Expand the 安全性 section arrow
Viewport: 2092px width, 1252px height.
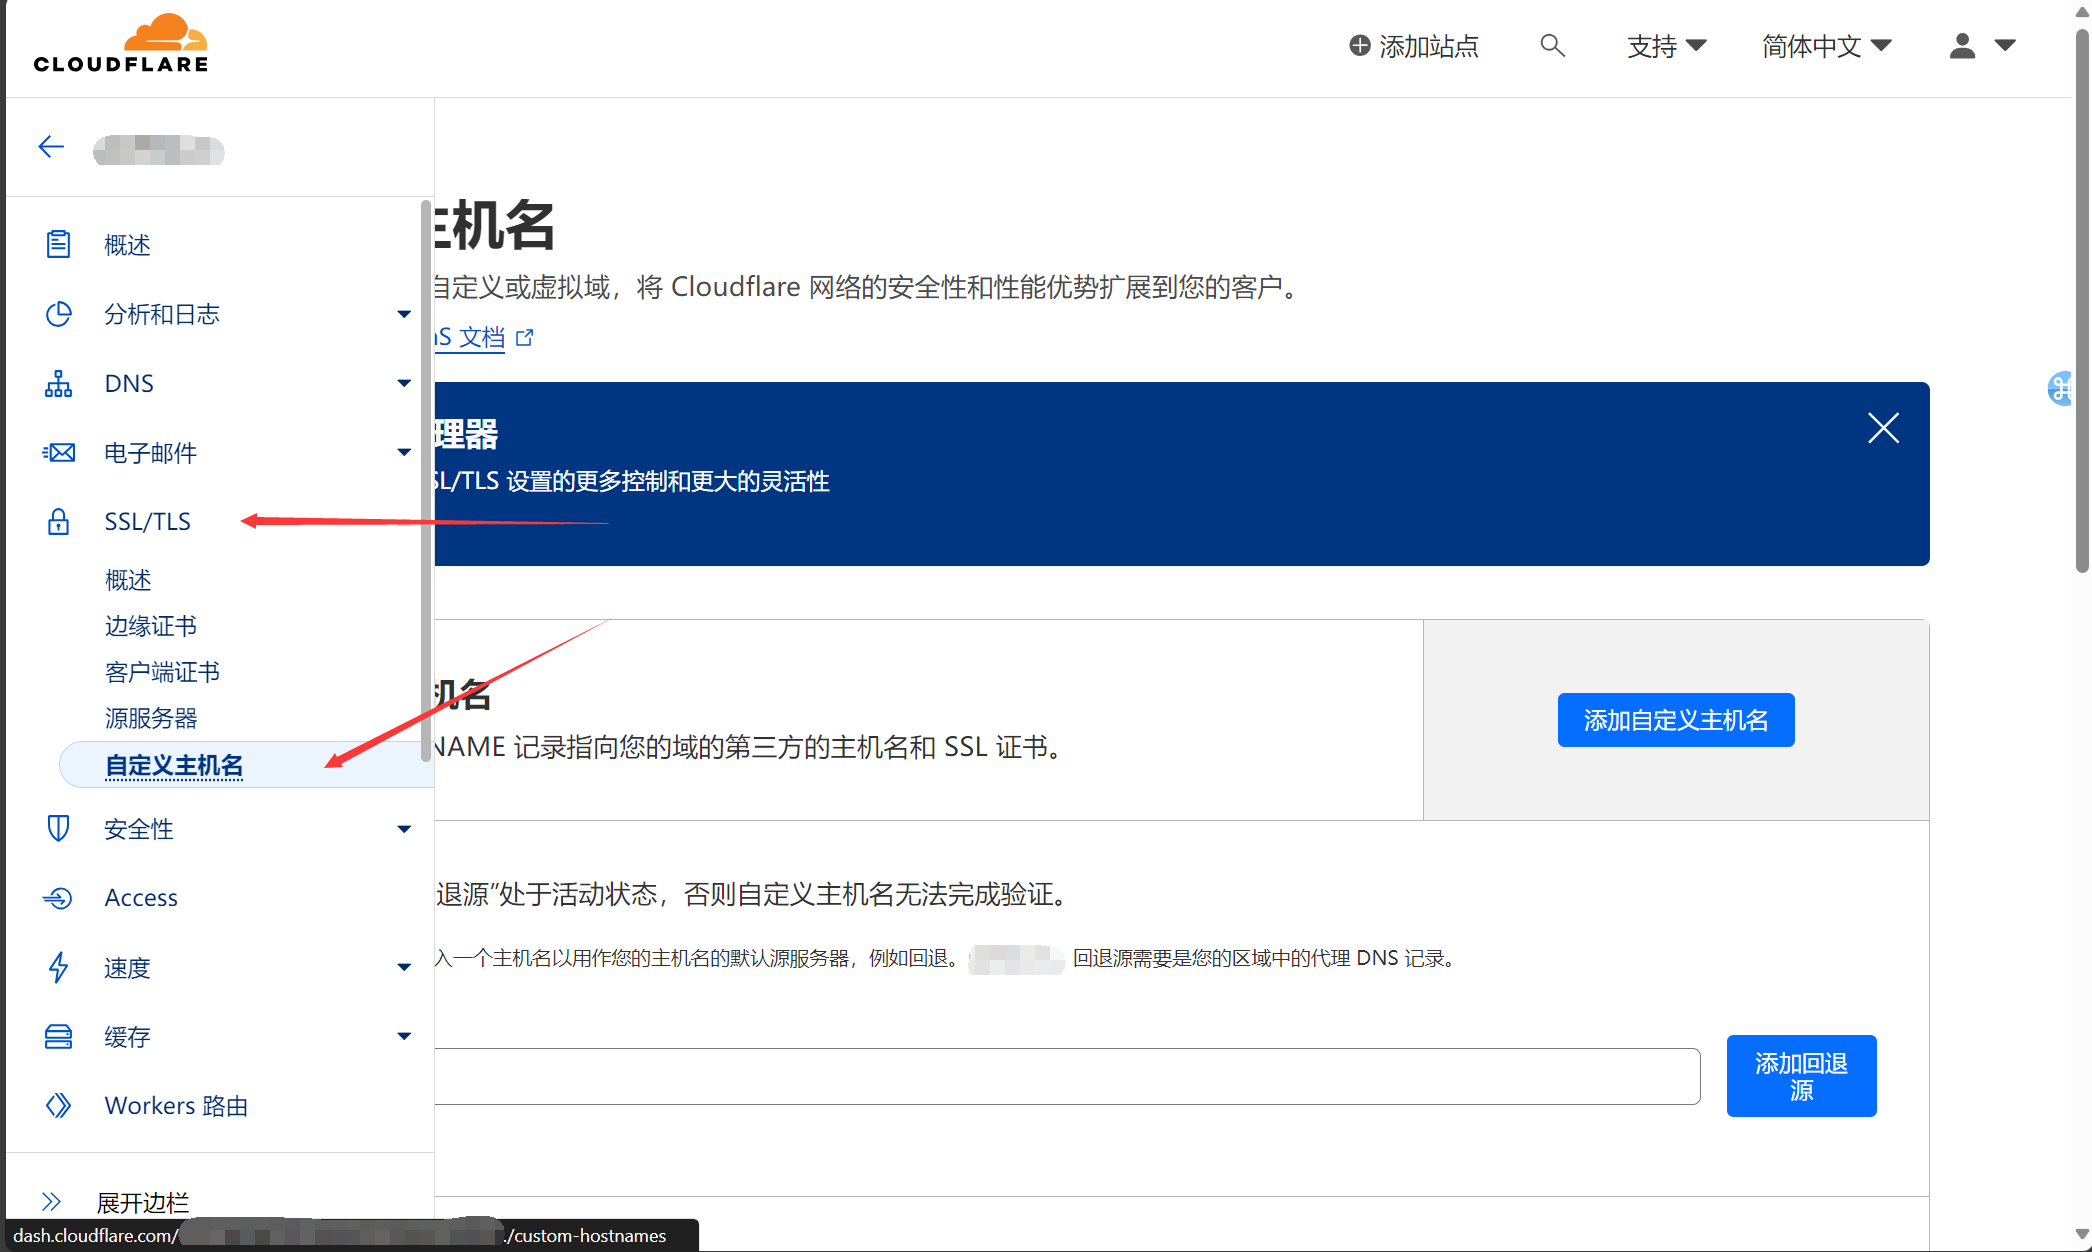[404, 829]
